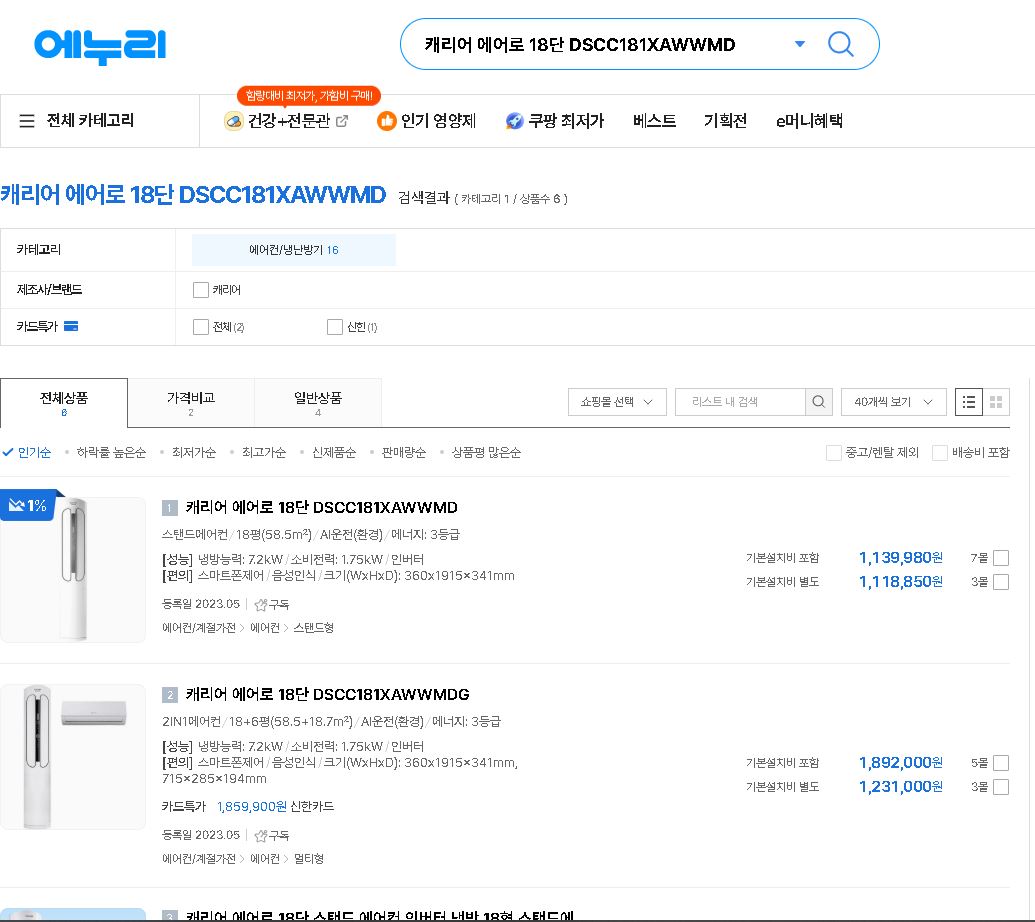The image size is (1035, 922).
Task: Click price 1,231,000원
Action: (900, 787)
